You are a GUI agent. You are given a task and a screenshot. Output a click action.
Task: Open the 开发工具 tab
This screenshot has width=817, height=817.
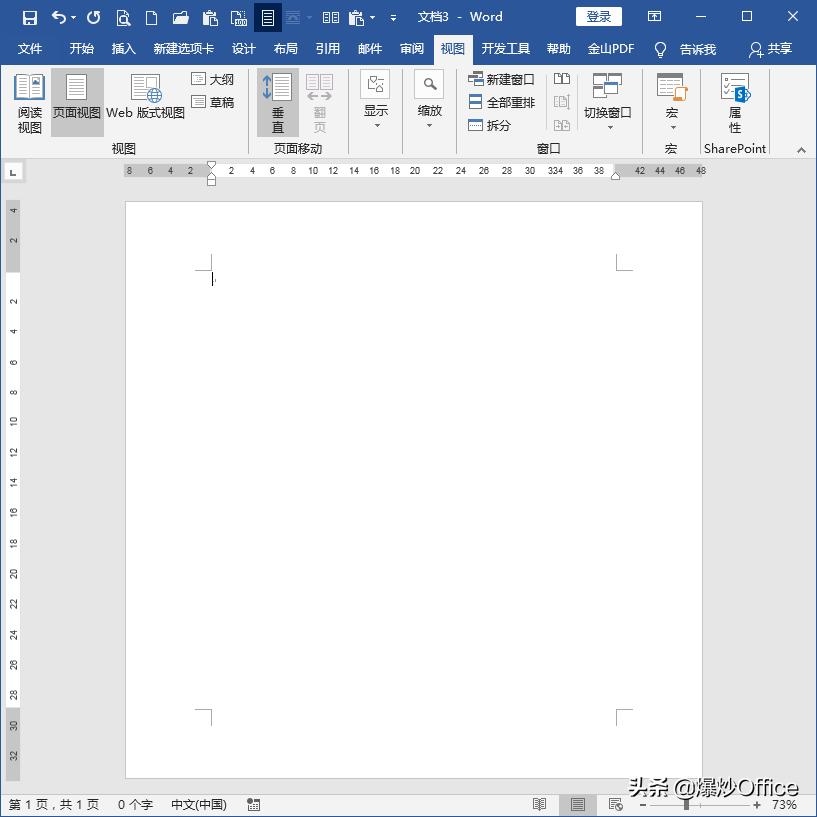(x=505, y=49)
